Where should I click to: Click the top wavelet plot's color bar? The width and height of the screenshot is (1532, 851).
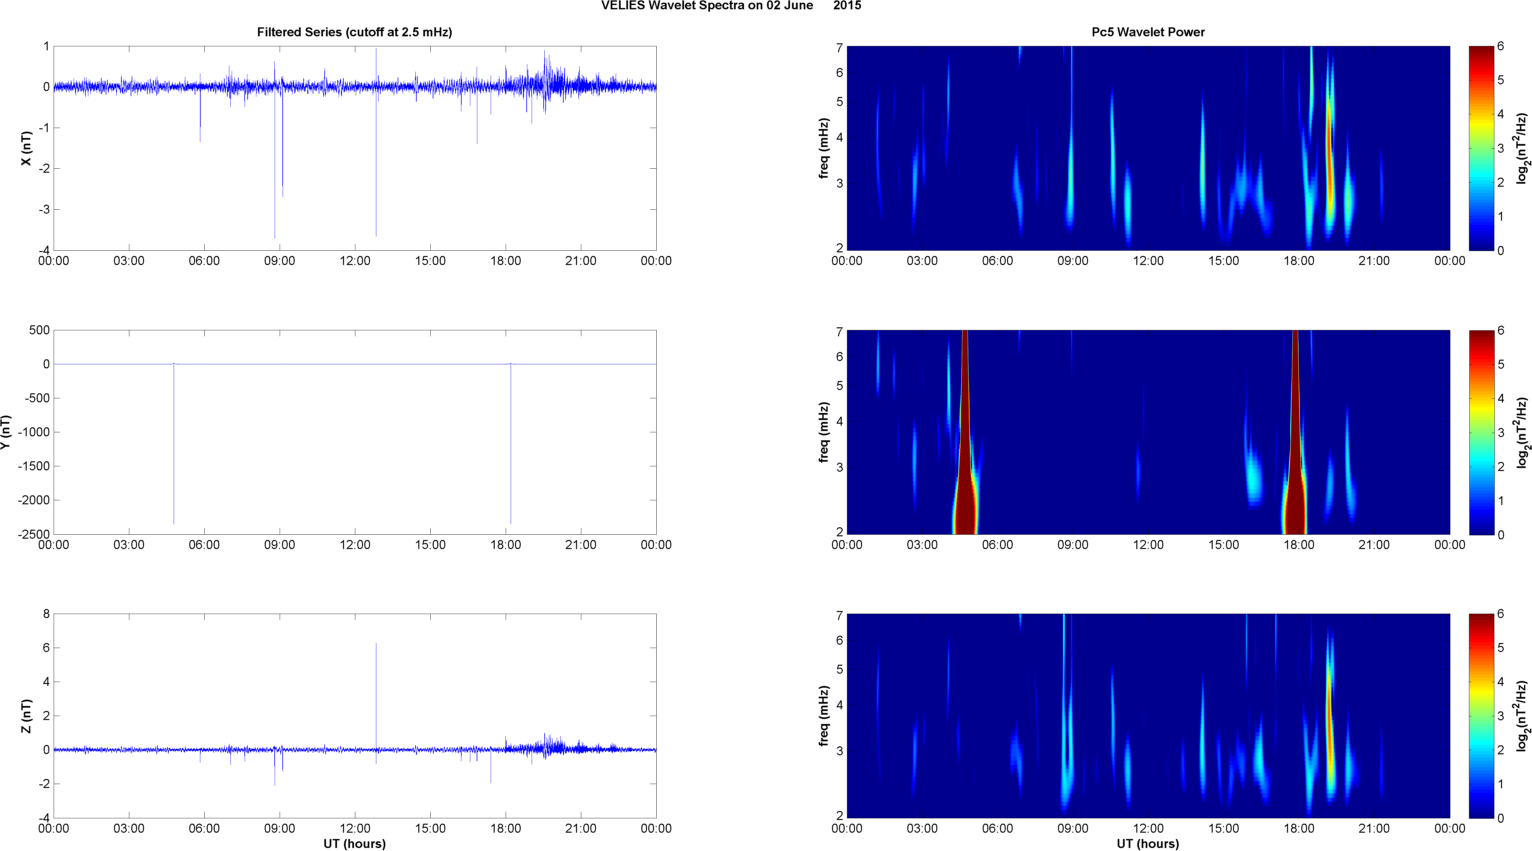coord(1481,148)
